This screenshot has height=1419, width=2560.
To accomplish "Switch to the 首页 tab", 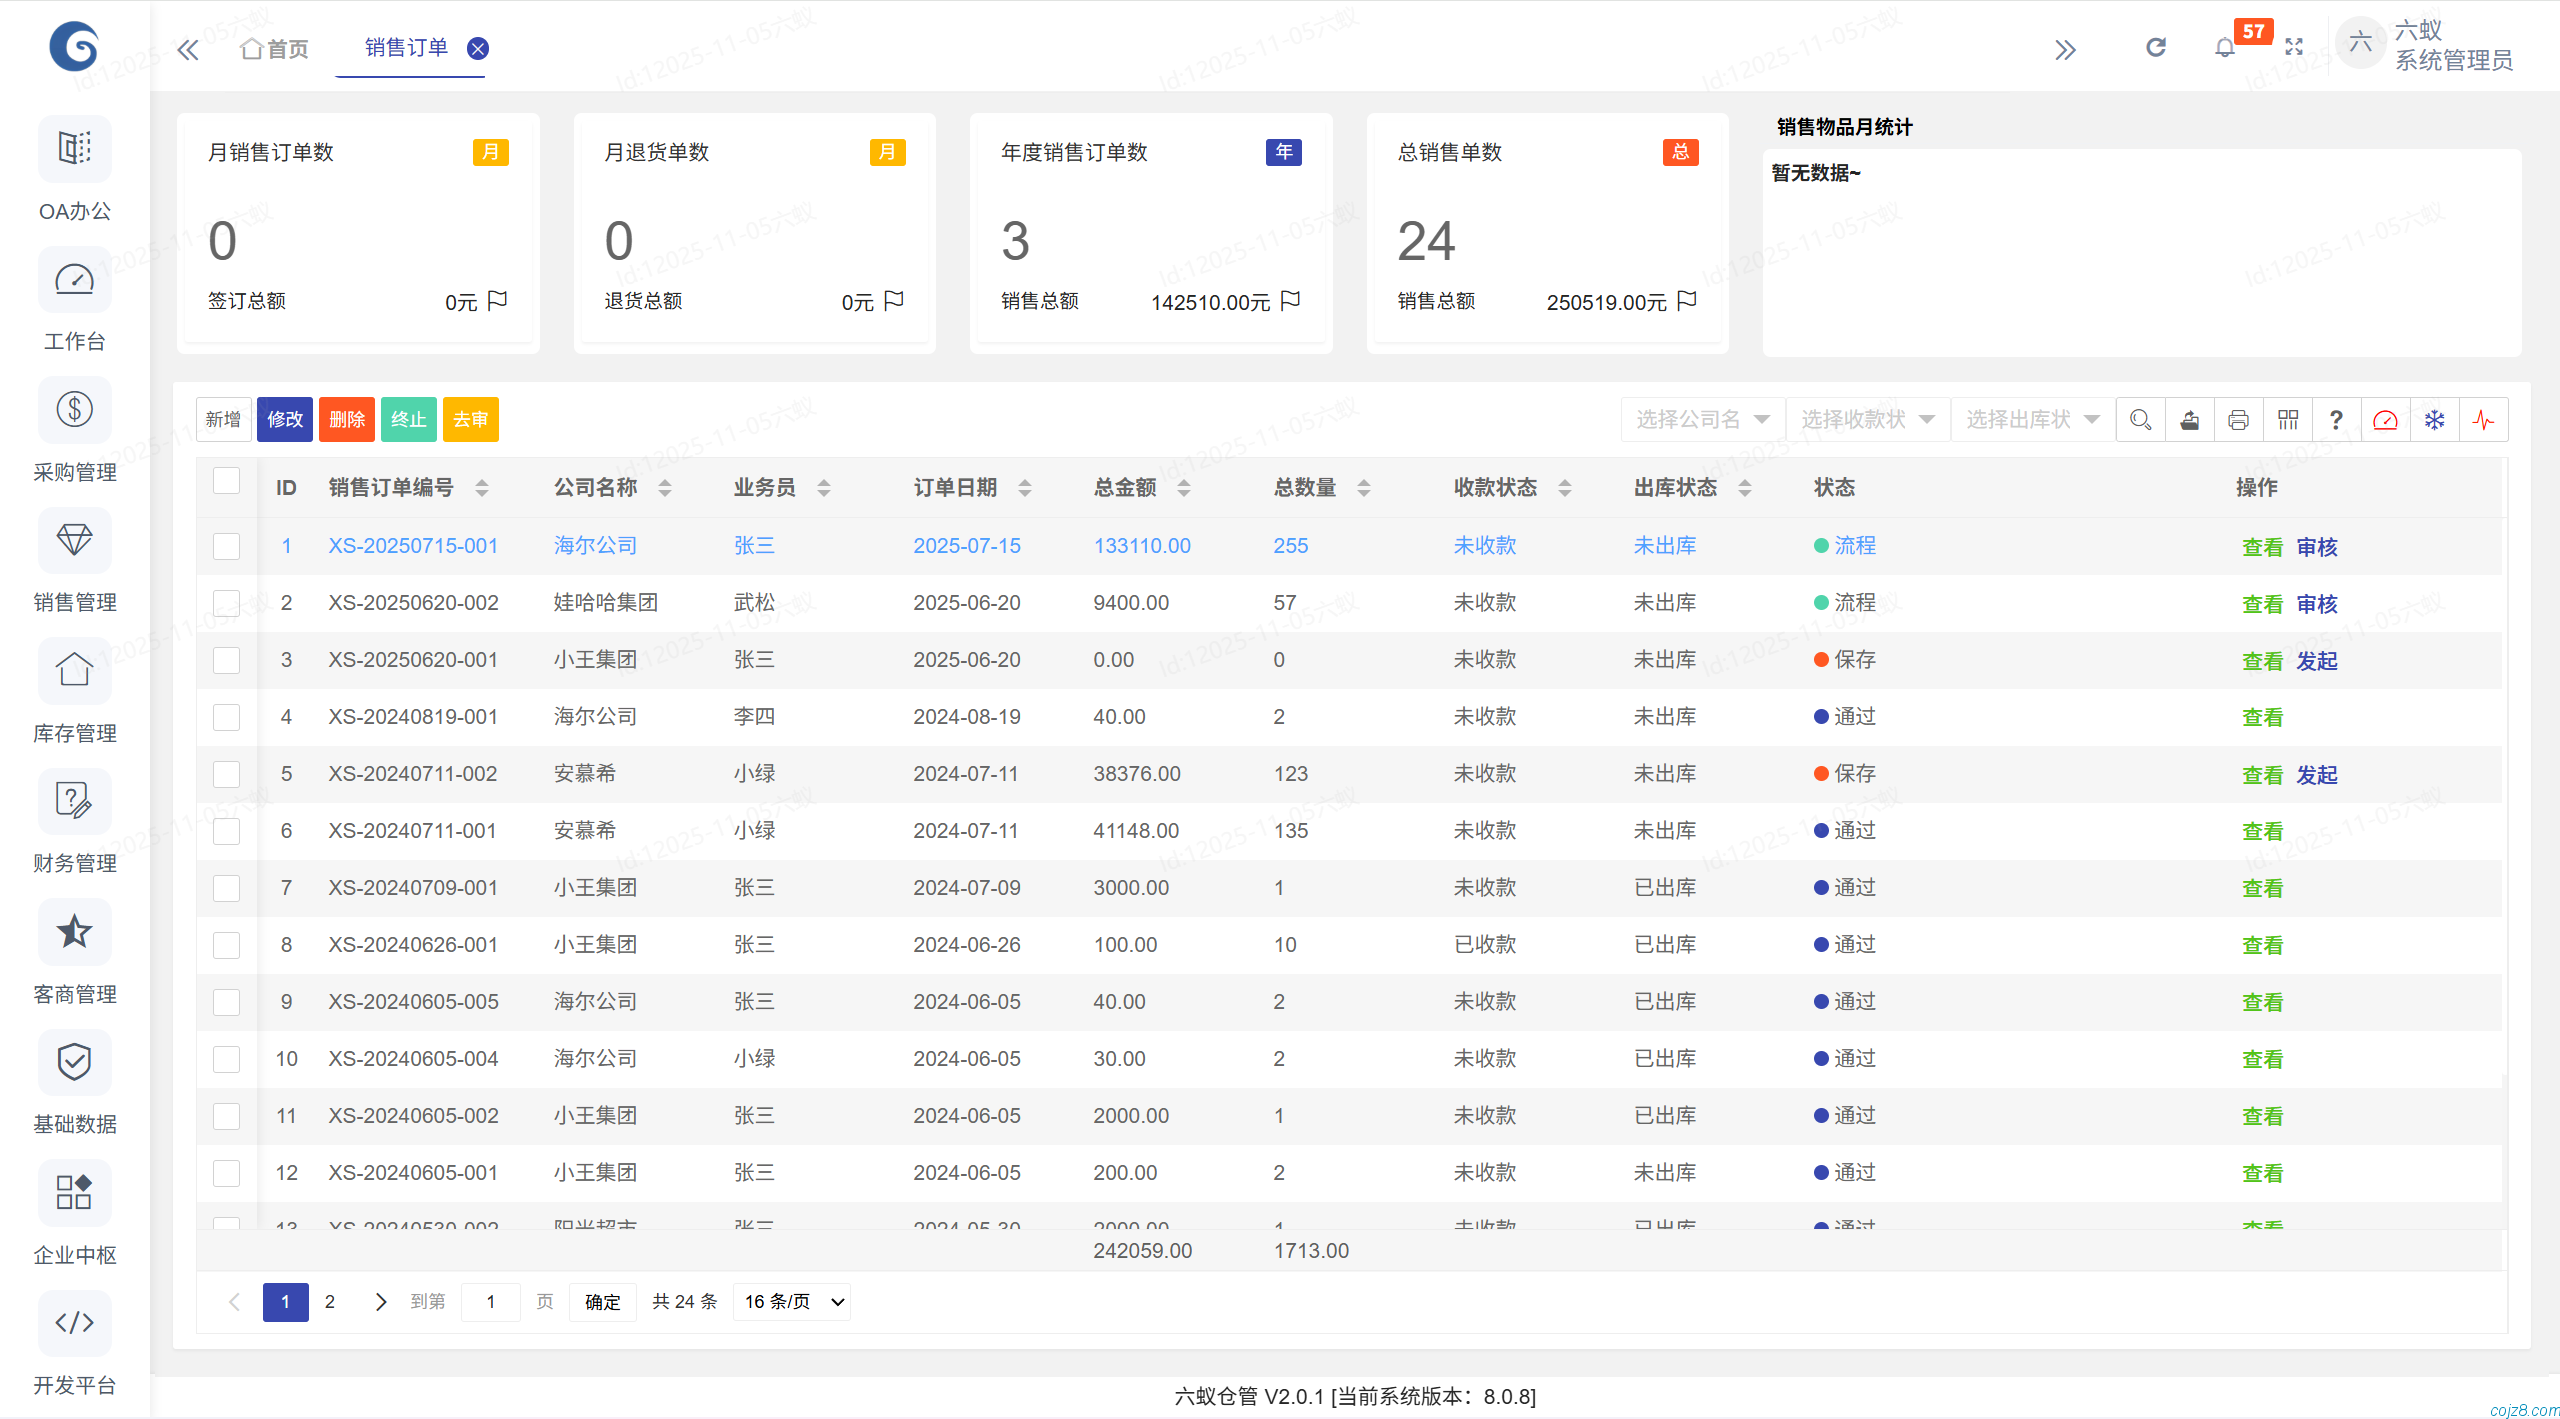I will tap(273, 47).
